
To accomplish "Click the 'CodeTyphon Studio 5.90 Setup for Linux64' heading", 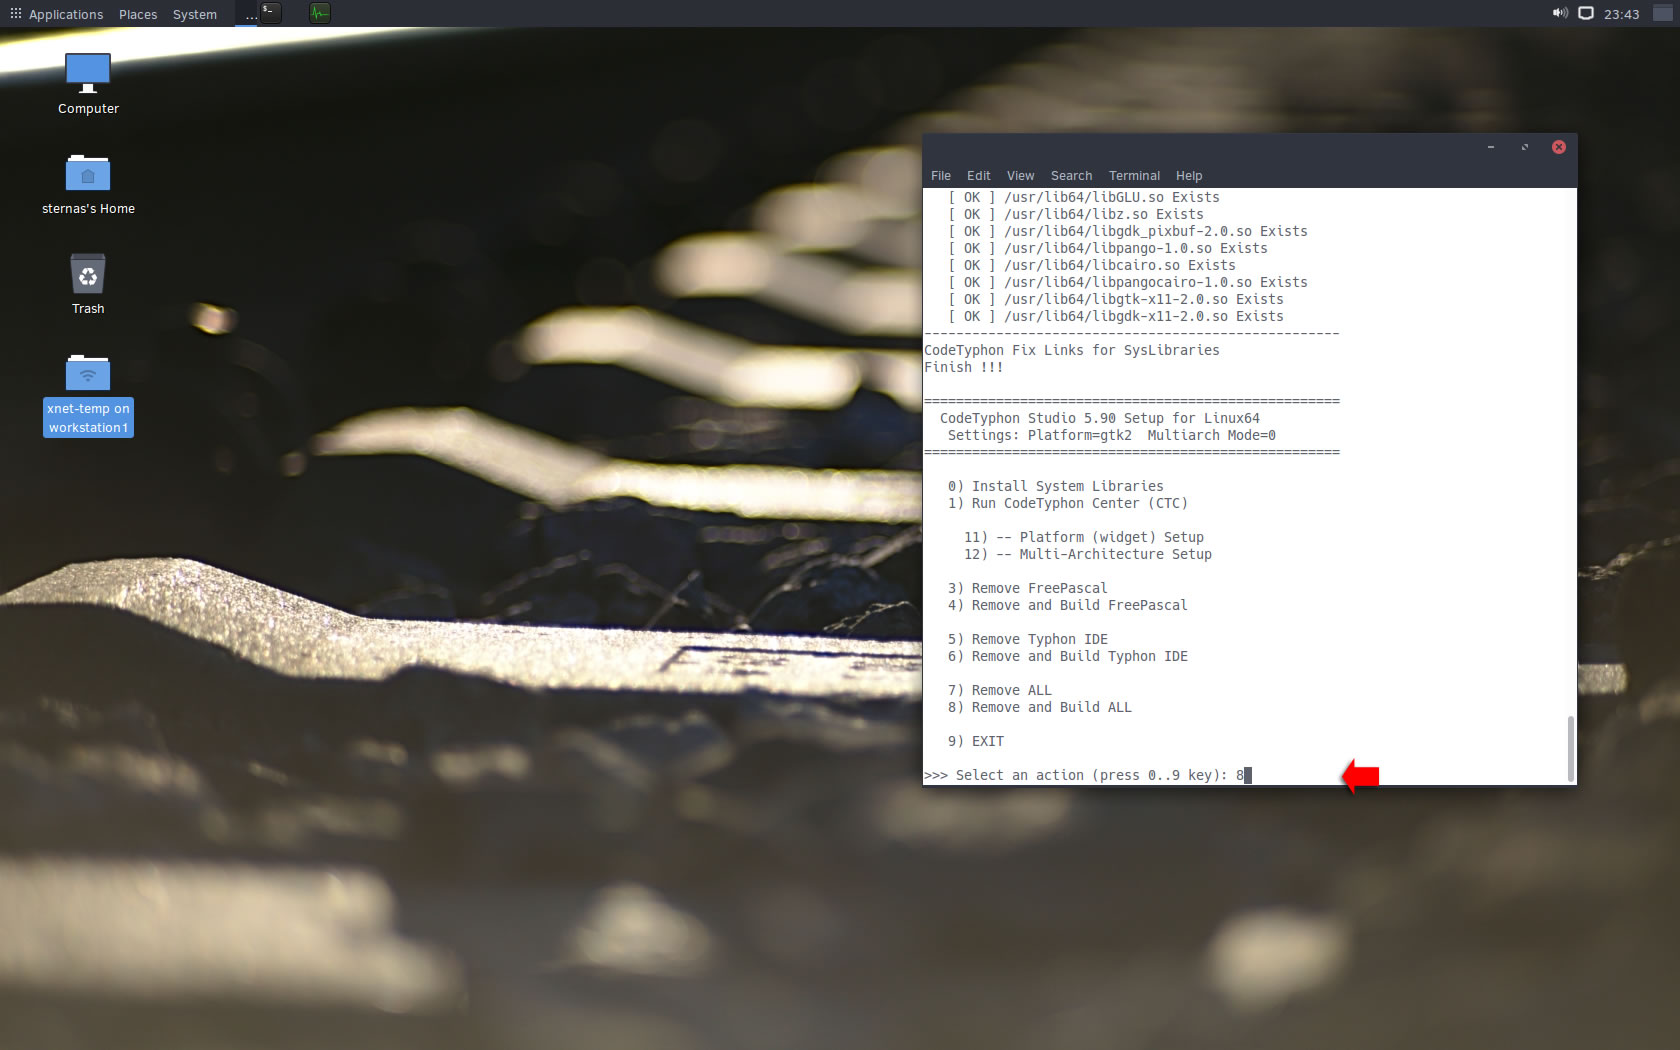I will pos(1100,418).
